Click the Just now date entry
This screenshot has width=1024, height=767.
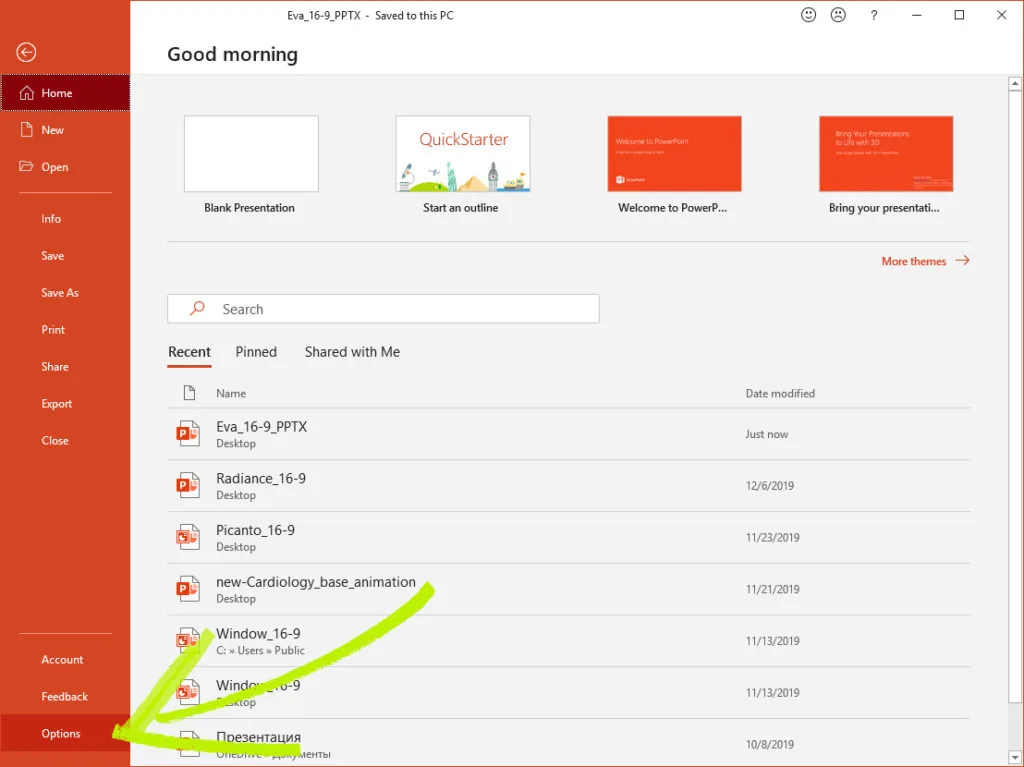click(767, 434)
